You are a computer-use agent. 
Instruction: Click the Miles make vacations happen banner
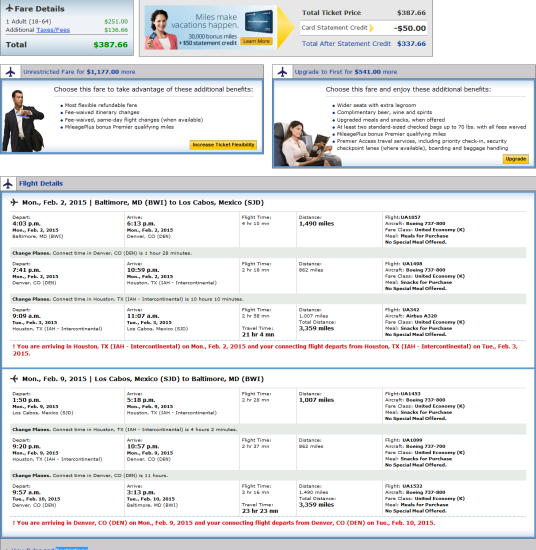point(210,28)
